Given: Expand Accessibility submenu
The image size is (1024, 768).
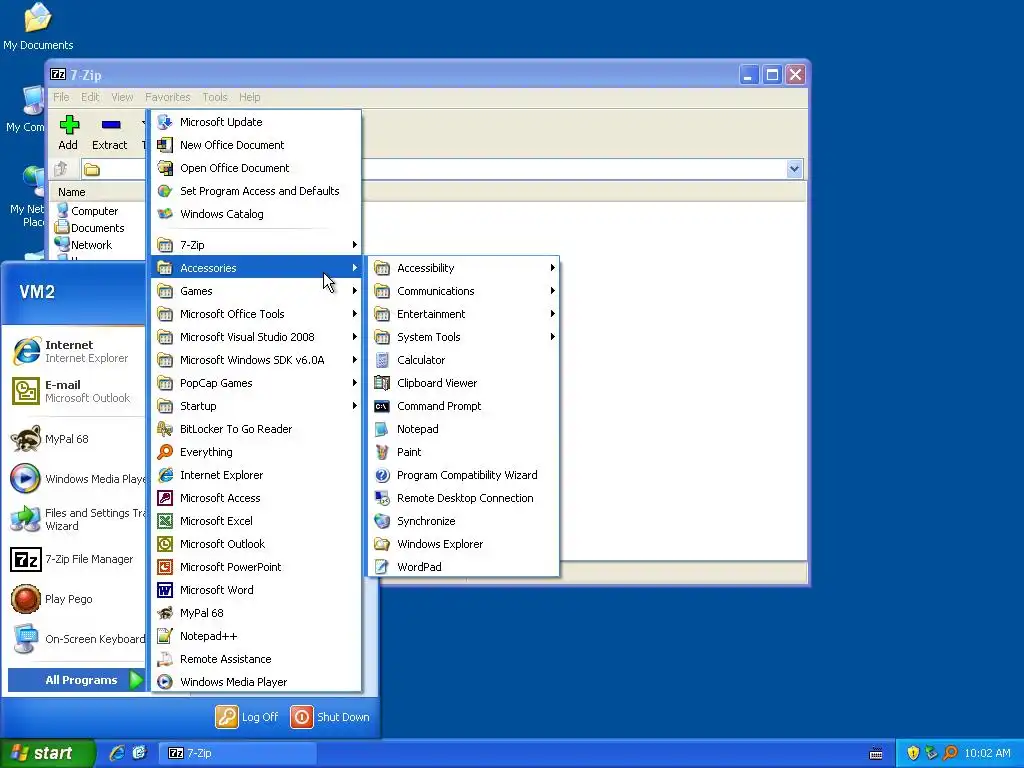Looking at the screenshot, I should (463, 268).
